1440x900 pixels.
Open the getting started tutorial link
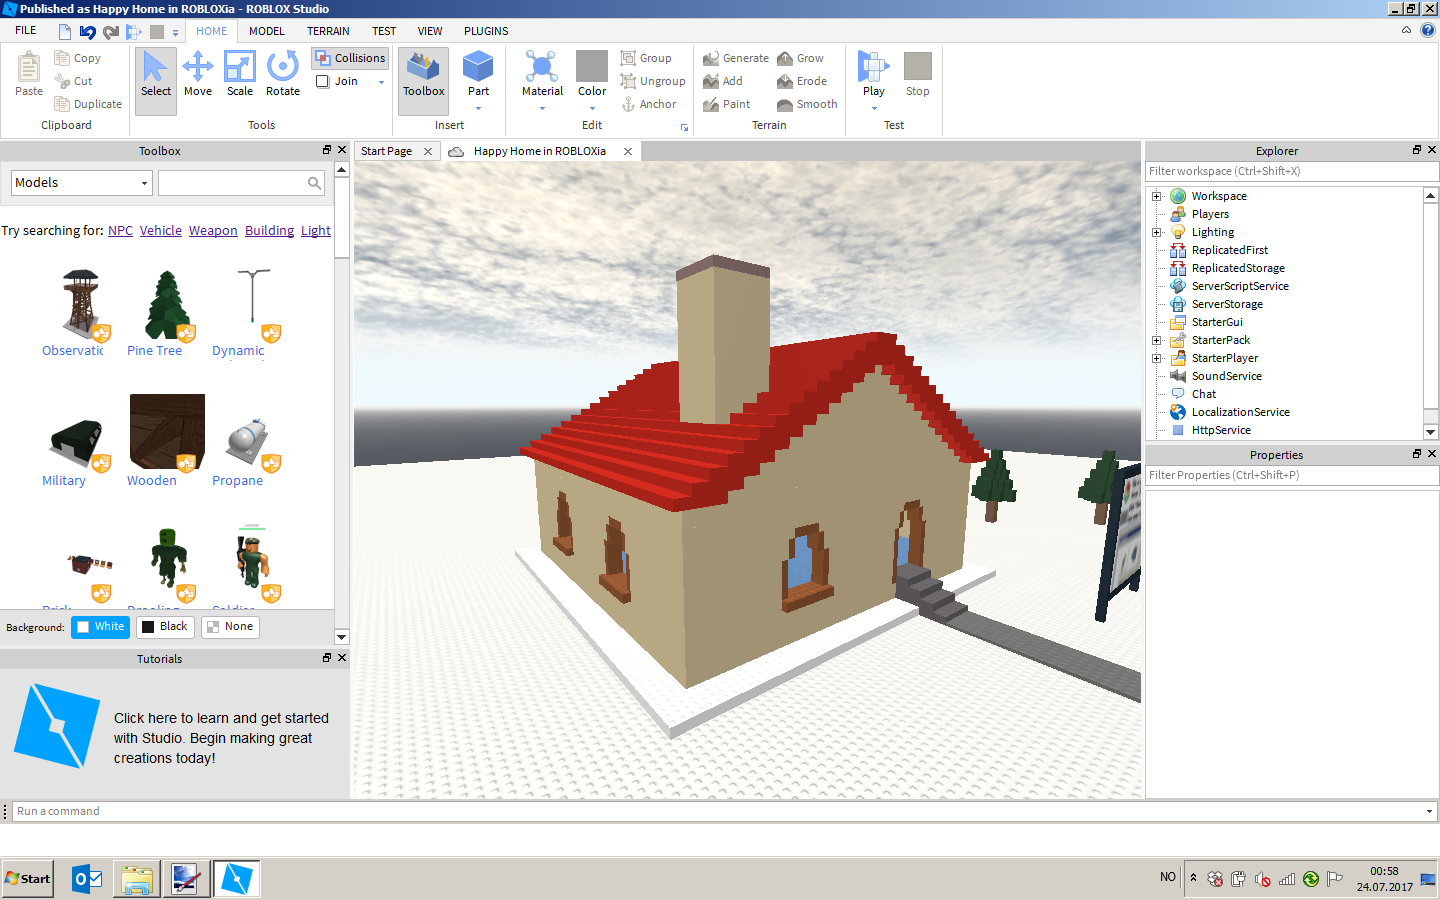tap(221, 738)
